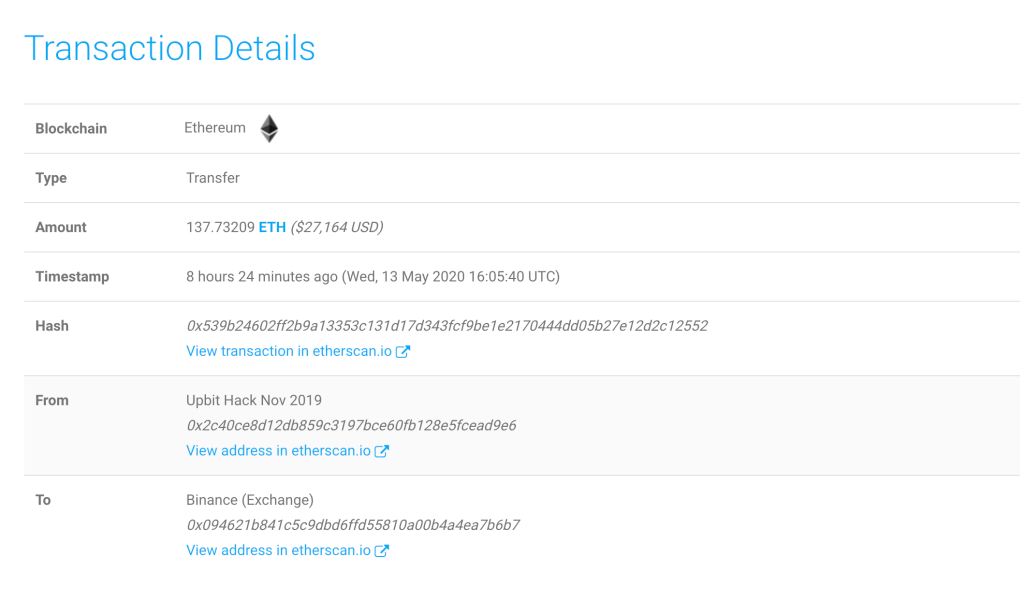1024x602 pixels.
Task: Click the 137.73209 amount number
Action: click(x=220, y=227)
